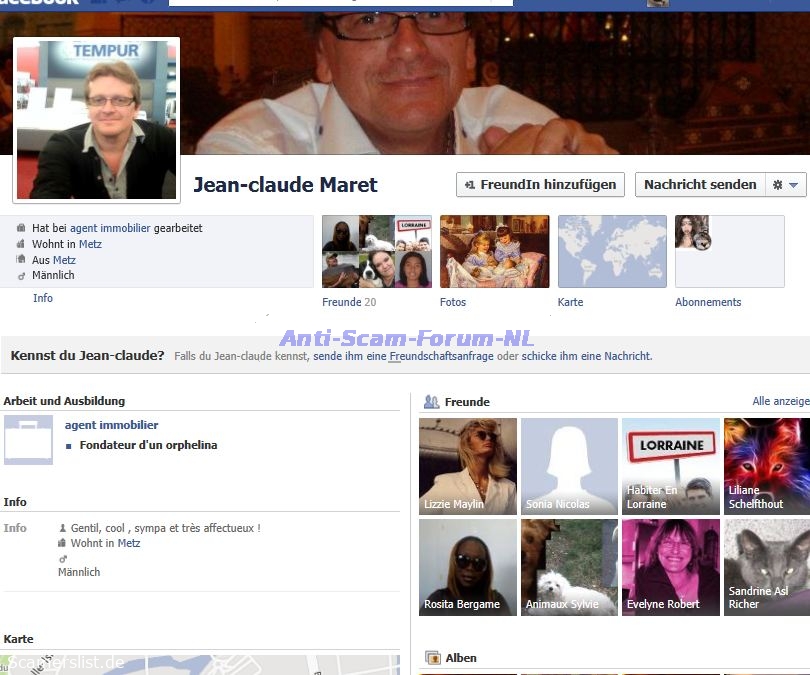Screen dimensions: 810x675
Task: Open the Karte world map tile
Action: 612,252
